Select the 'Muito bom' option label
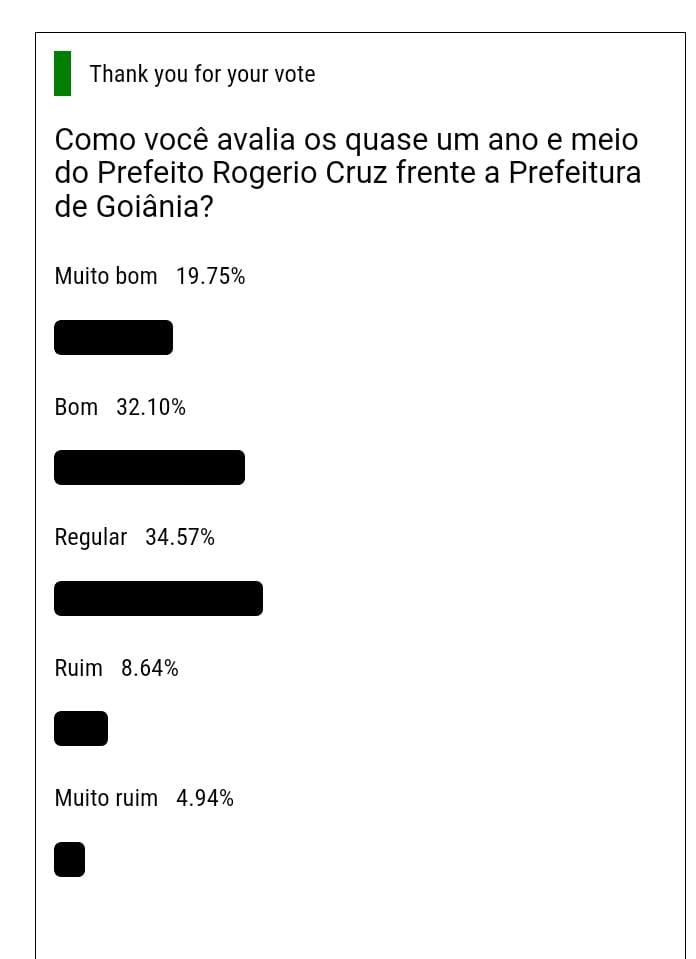This screenshot has height=959, width=696. tap(106, 276)
